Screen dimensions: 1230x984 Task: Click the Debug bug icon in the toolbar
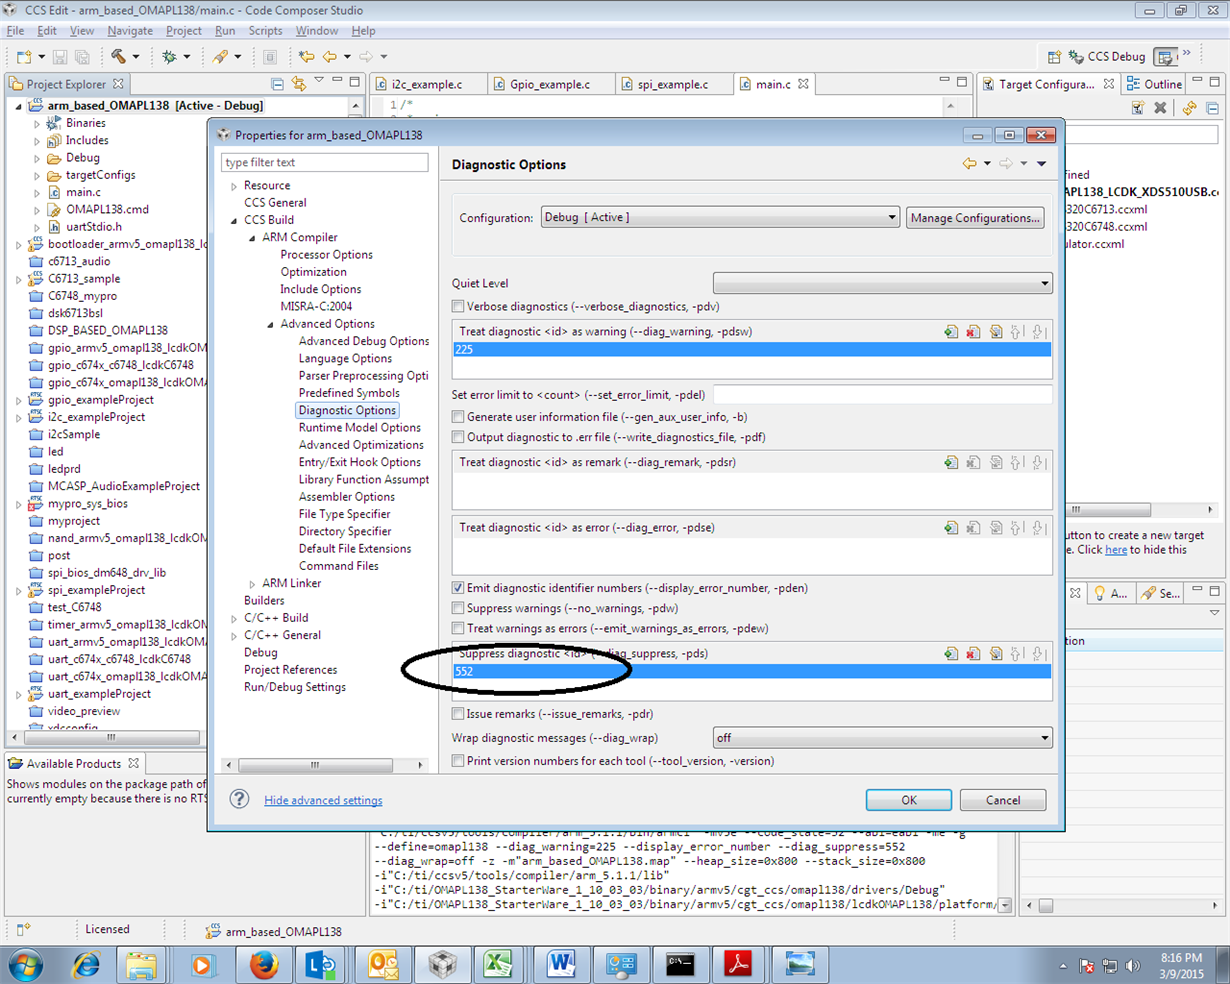pos(170,57)
